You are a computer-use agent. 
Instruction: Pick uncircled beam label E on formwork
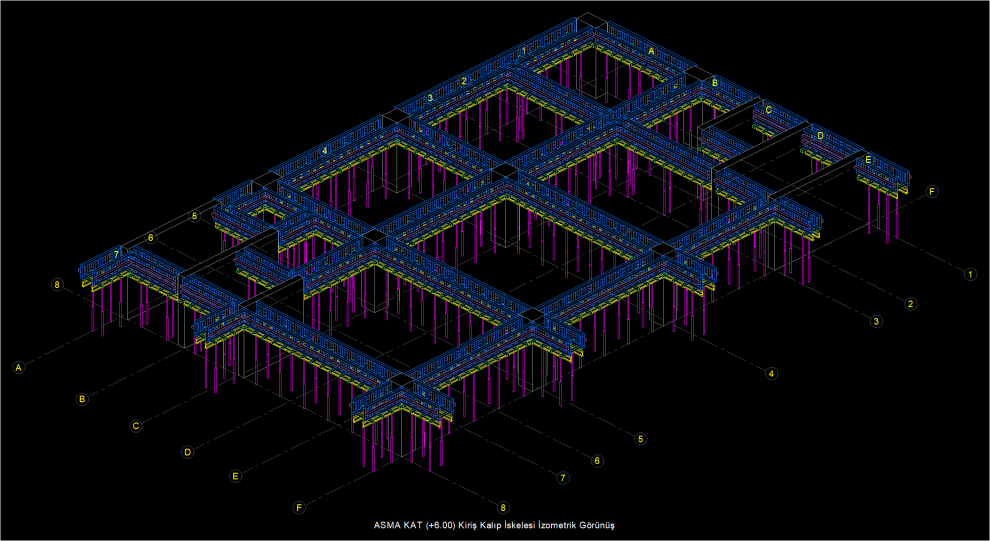coord(868,160)
